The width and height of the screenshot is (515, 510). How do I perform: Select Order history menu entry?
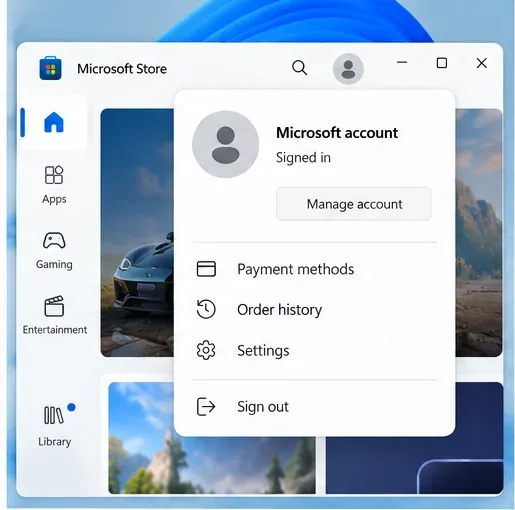[x=314, y=310]
